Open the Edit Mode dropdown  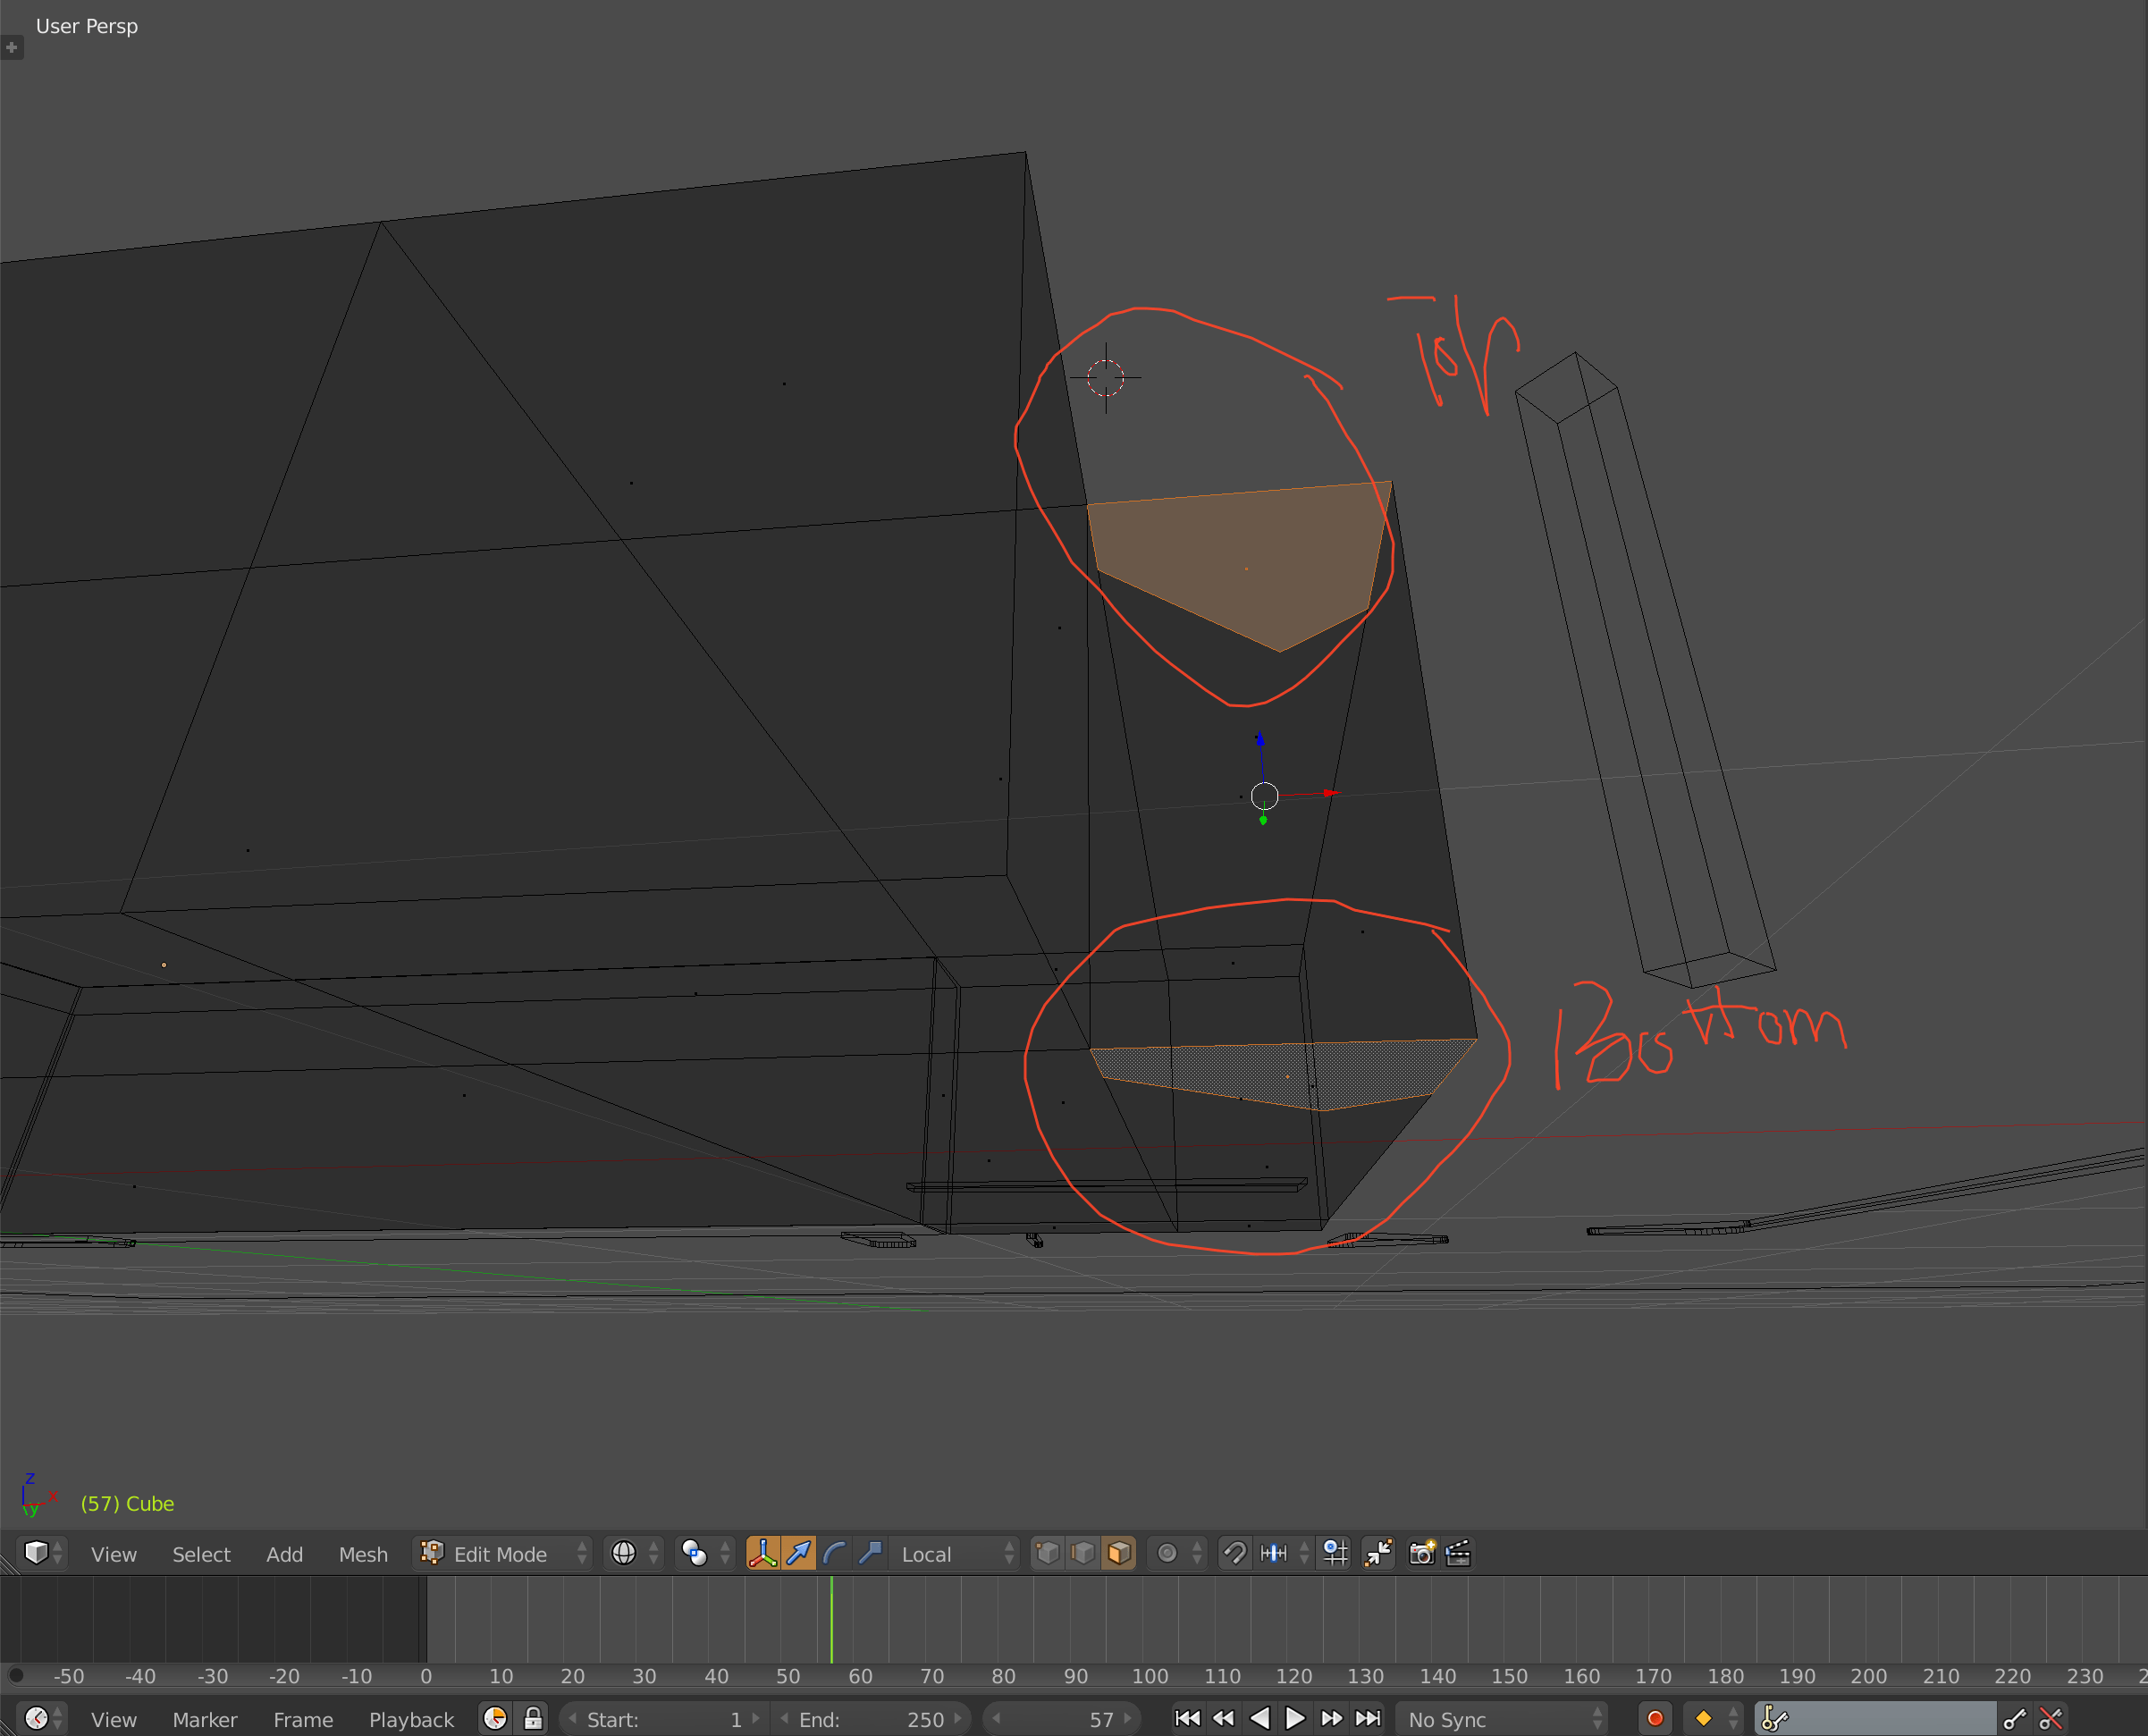point(500,1553)
